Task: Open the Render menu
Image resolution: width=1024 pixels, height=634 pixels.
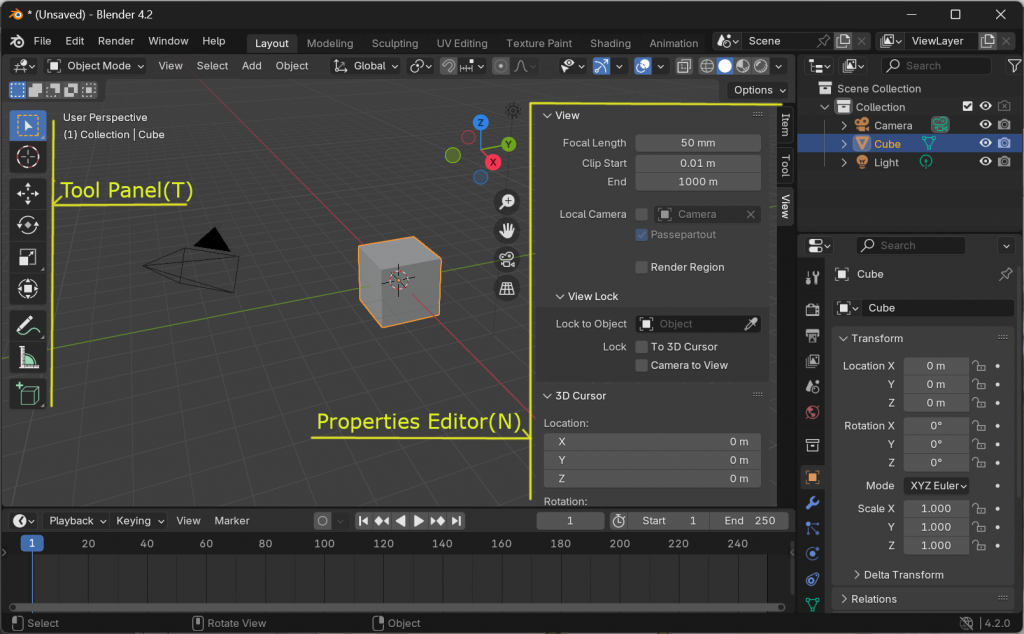Action: (x=116, y=41)
